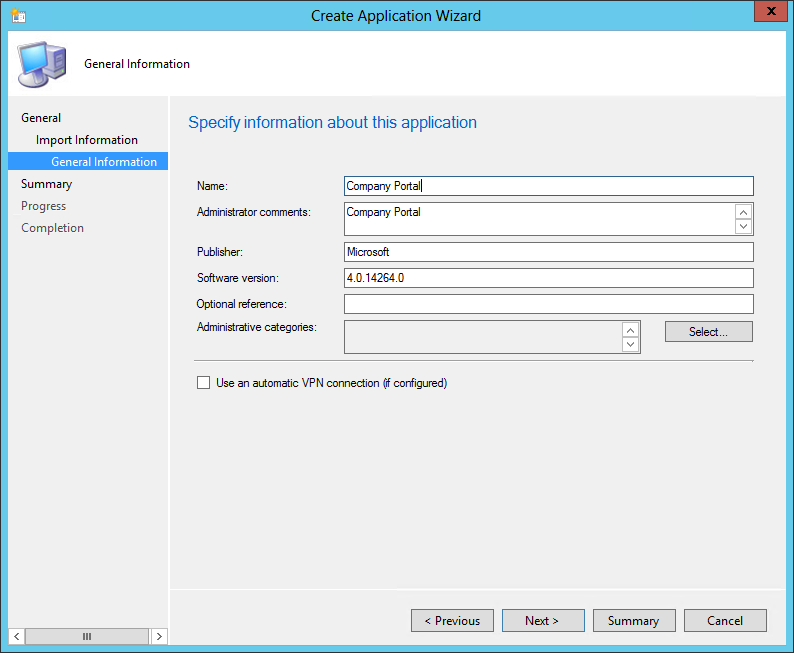Click the sidebar scrollbar left arrow

17,636
